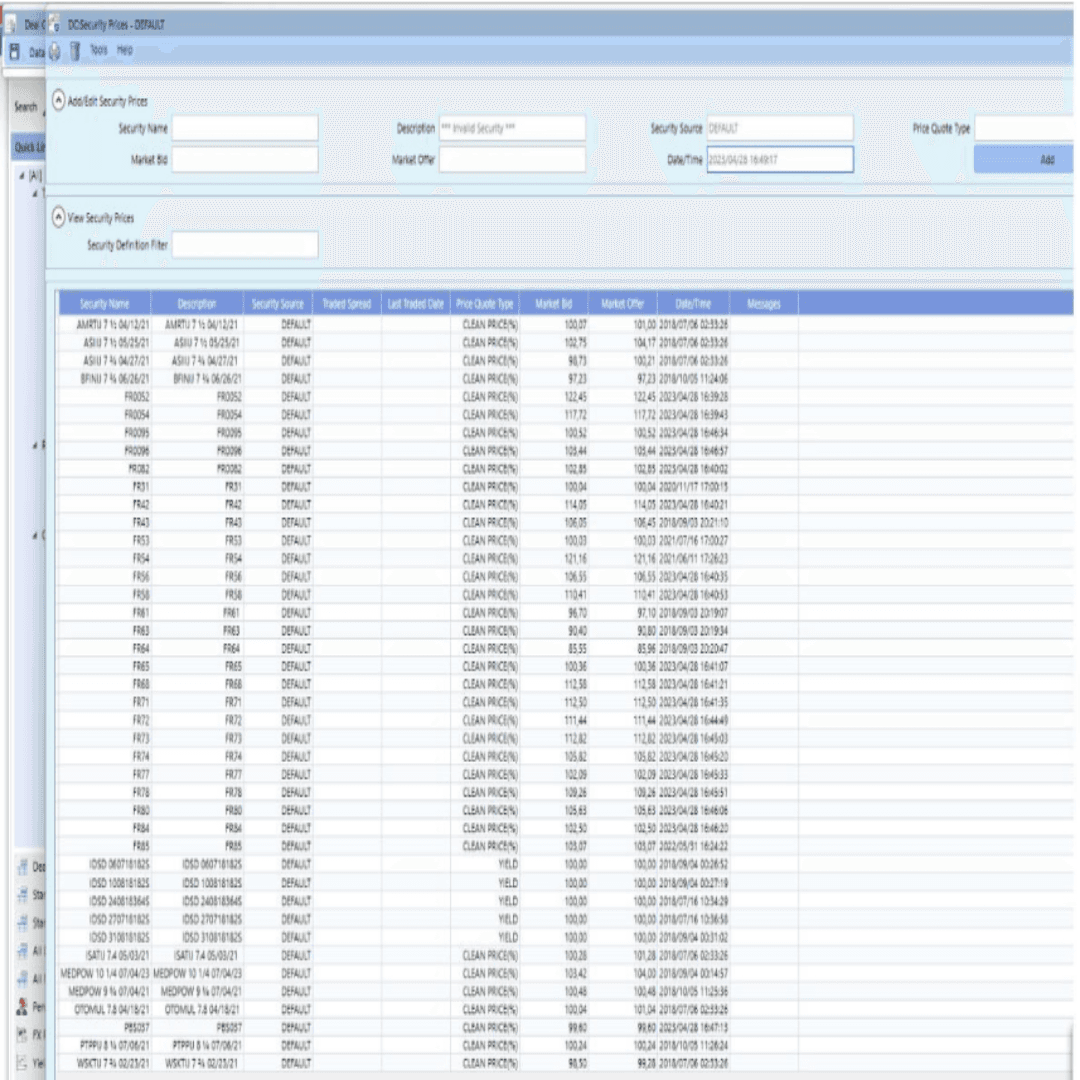
Task: Open the Help menu
Action: pos(124,50)
